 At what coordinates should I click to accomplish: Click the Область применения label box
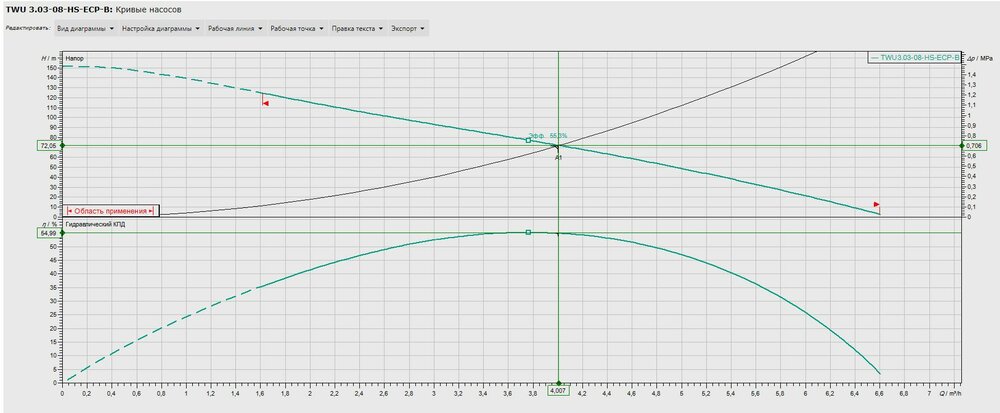pos(110,210)
